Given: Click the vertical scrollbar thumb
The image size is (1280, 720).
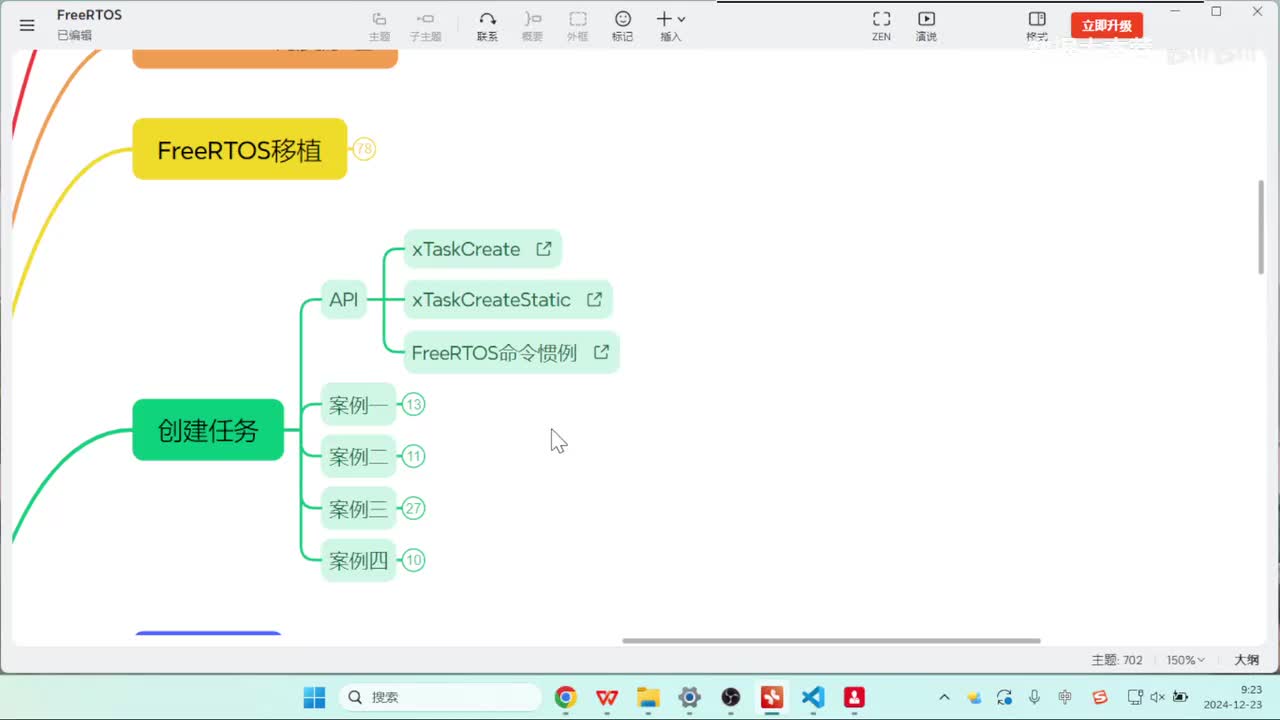Looking at the screenshot, I should [x=1261, y=226].
